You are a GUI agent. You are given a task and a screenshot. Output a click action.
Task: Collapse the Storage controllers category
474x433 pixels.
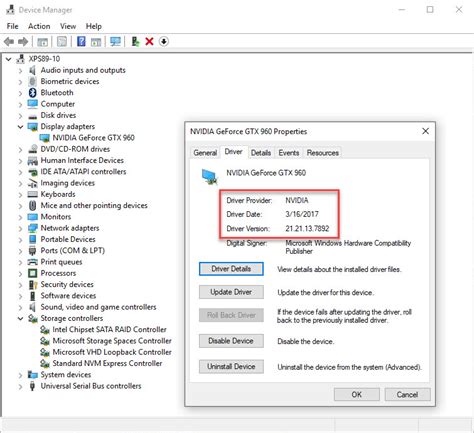pos(20,318)
